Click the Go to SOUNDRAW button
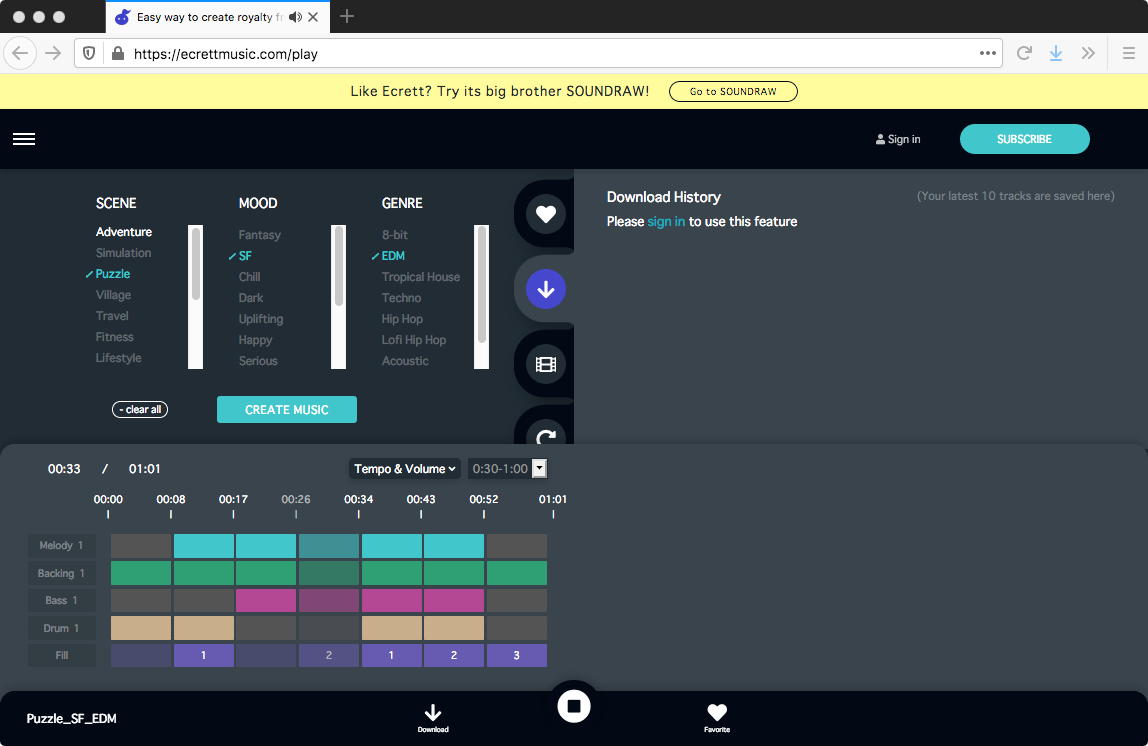1148x746 pixels. 733,92
